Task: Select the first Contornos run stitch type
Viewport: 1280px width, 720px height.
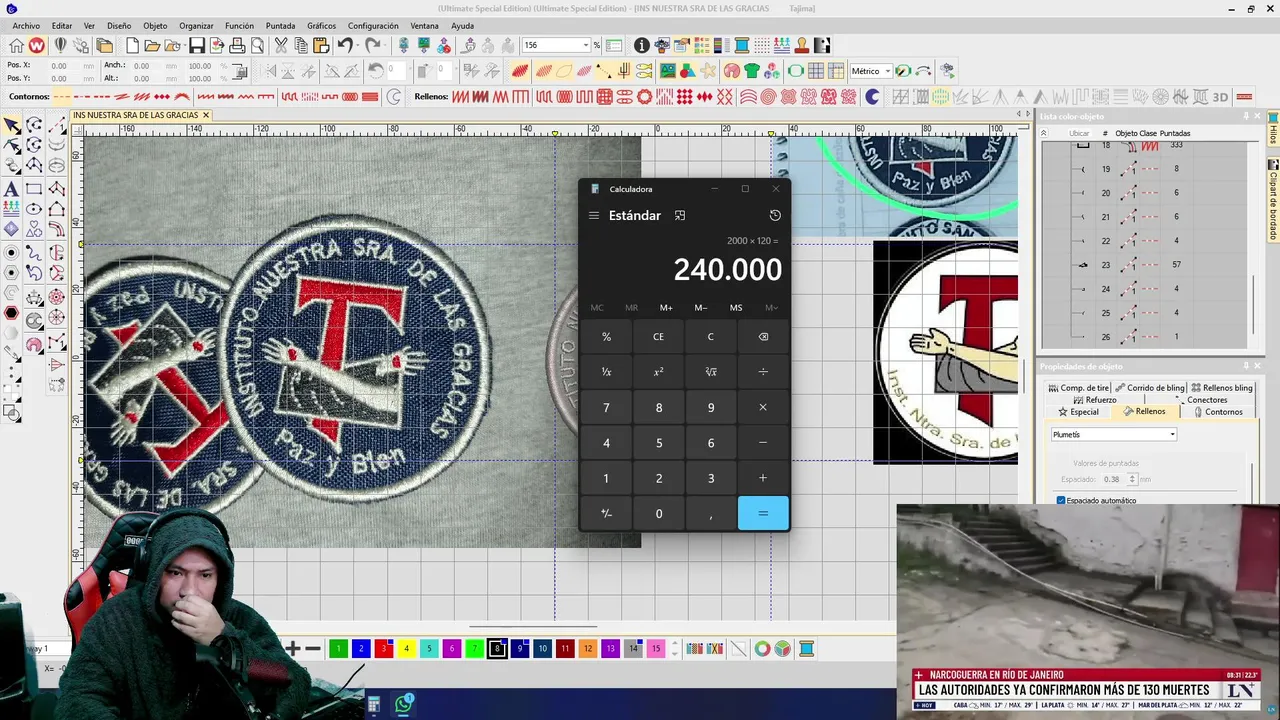Action: click(x=62, y=97)
